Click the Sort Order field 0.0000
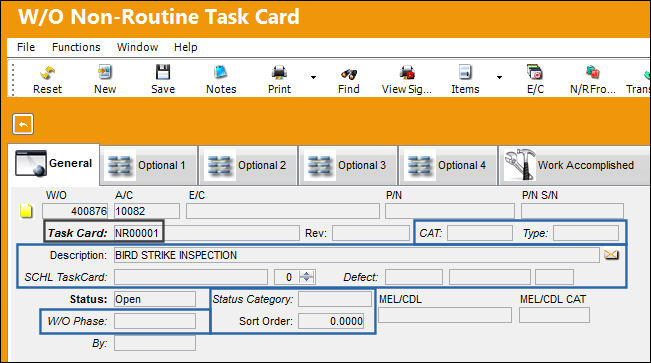This screenshot has height=363, width=651. pos(331,321)
